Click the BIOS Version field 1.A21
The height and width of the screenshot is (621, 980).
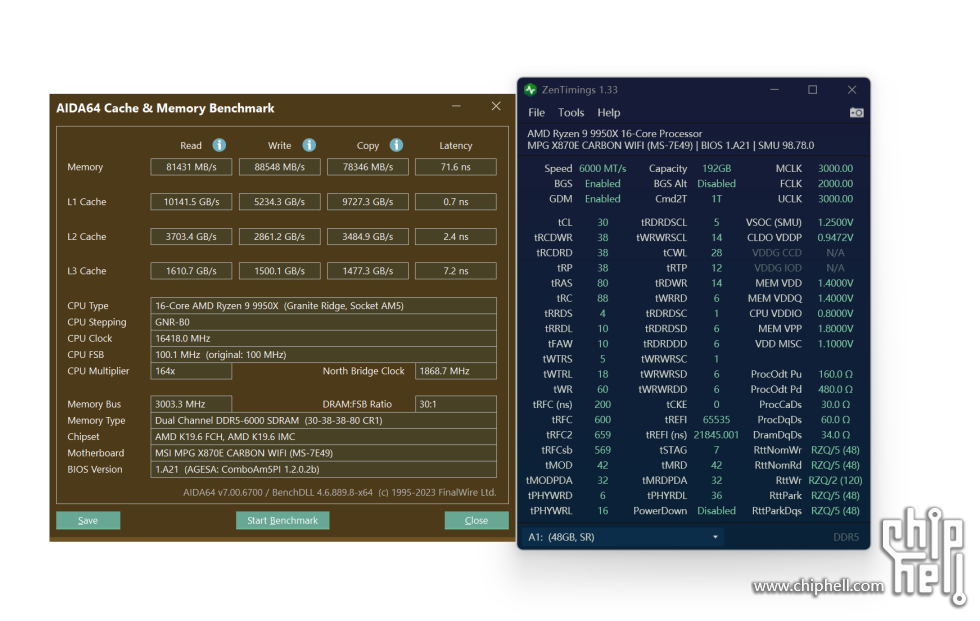[324, 469]
